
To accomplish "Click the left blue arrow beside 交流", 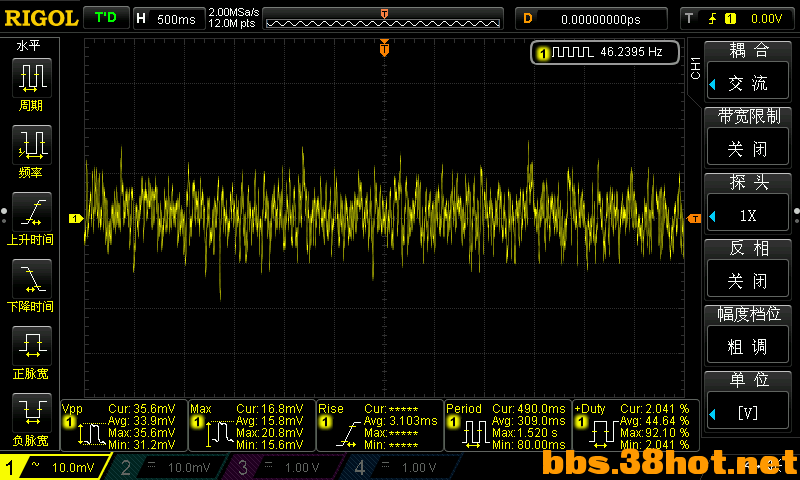I will coord(712,84).
